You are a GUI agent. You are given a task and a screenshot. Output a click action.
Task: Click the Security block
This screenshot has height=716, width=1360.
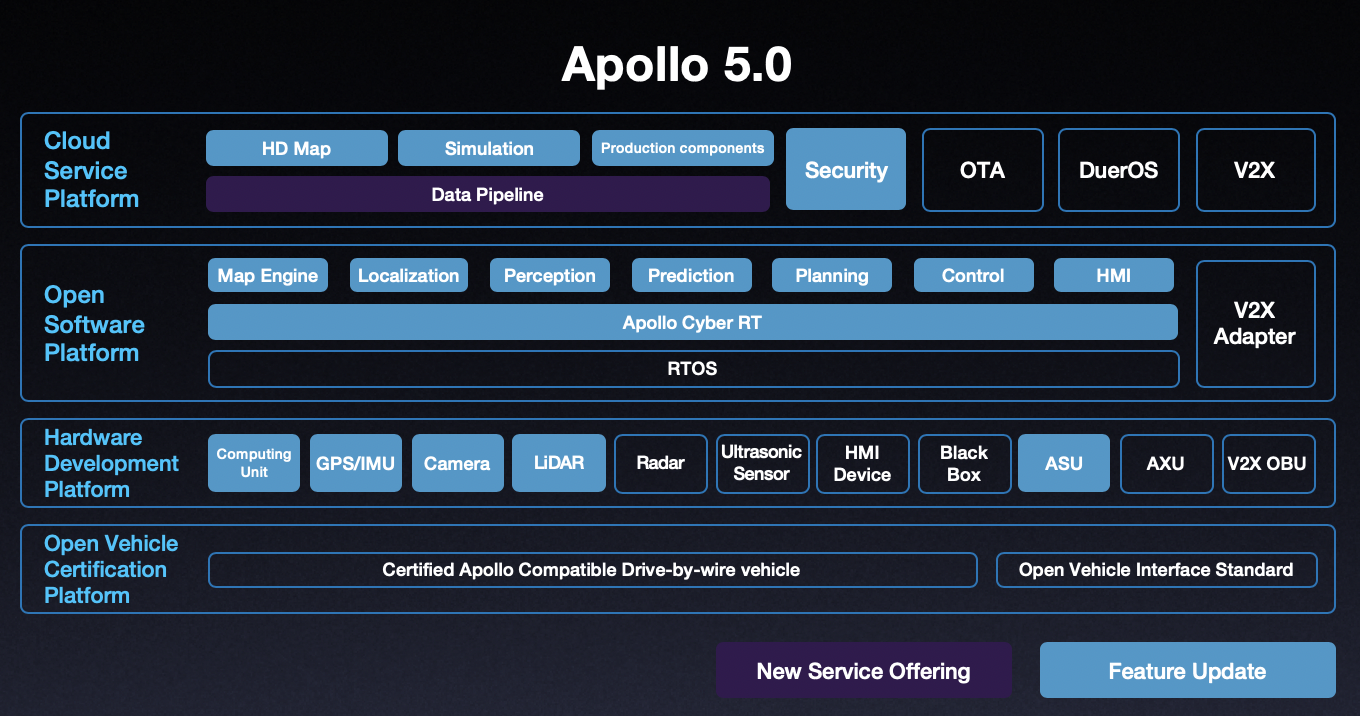tap(845, 169)
